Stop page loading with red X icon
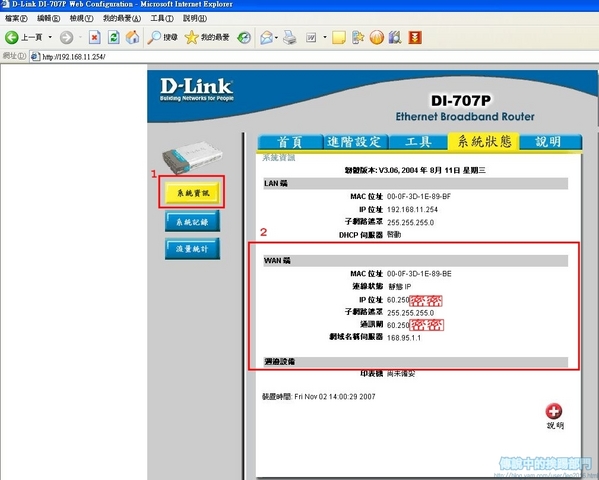The image size is (599, 480). 95,37
